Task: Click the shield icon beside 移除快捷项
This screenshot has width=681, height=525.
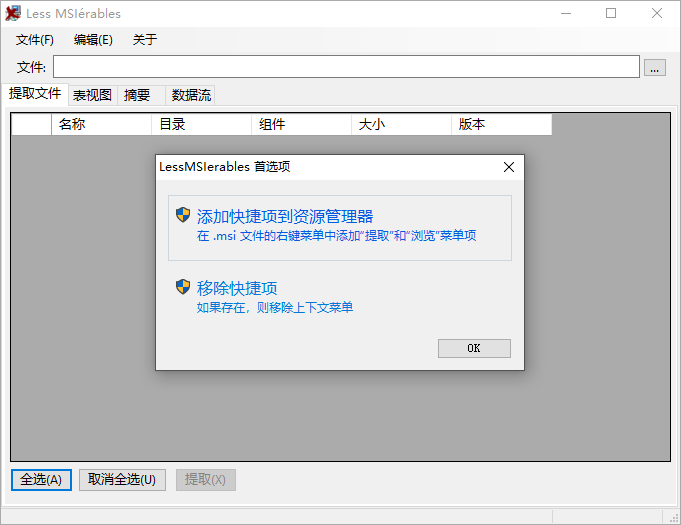Action: coord(183,287)
